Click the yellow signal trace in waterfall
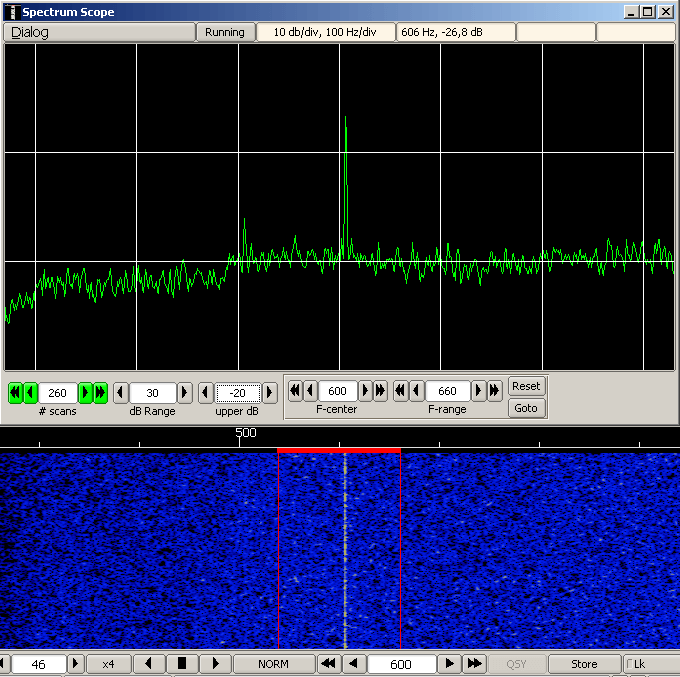Image resolution: width=680 pixels, height=677 pixels. (x=345, y=551)
